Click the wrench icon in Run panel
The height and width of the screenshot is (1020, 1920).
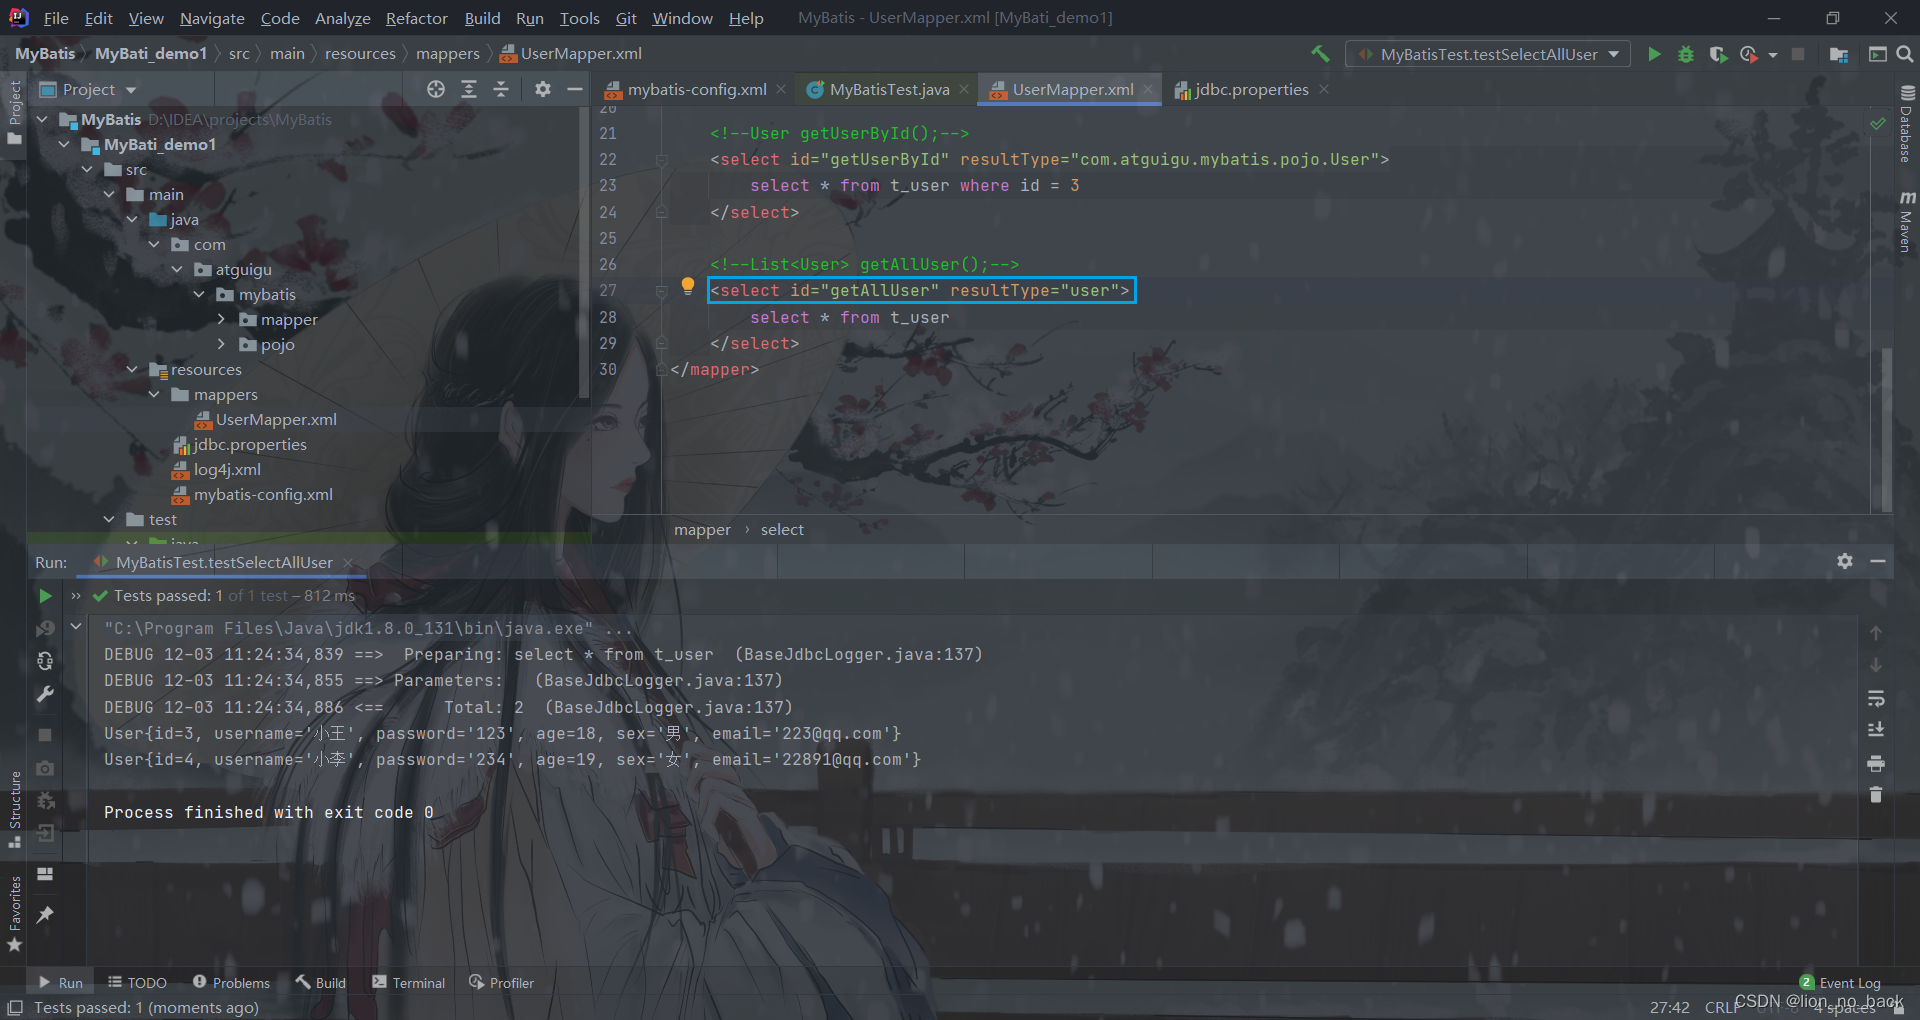click(45, 694)
